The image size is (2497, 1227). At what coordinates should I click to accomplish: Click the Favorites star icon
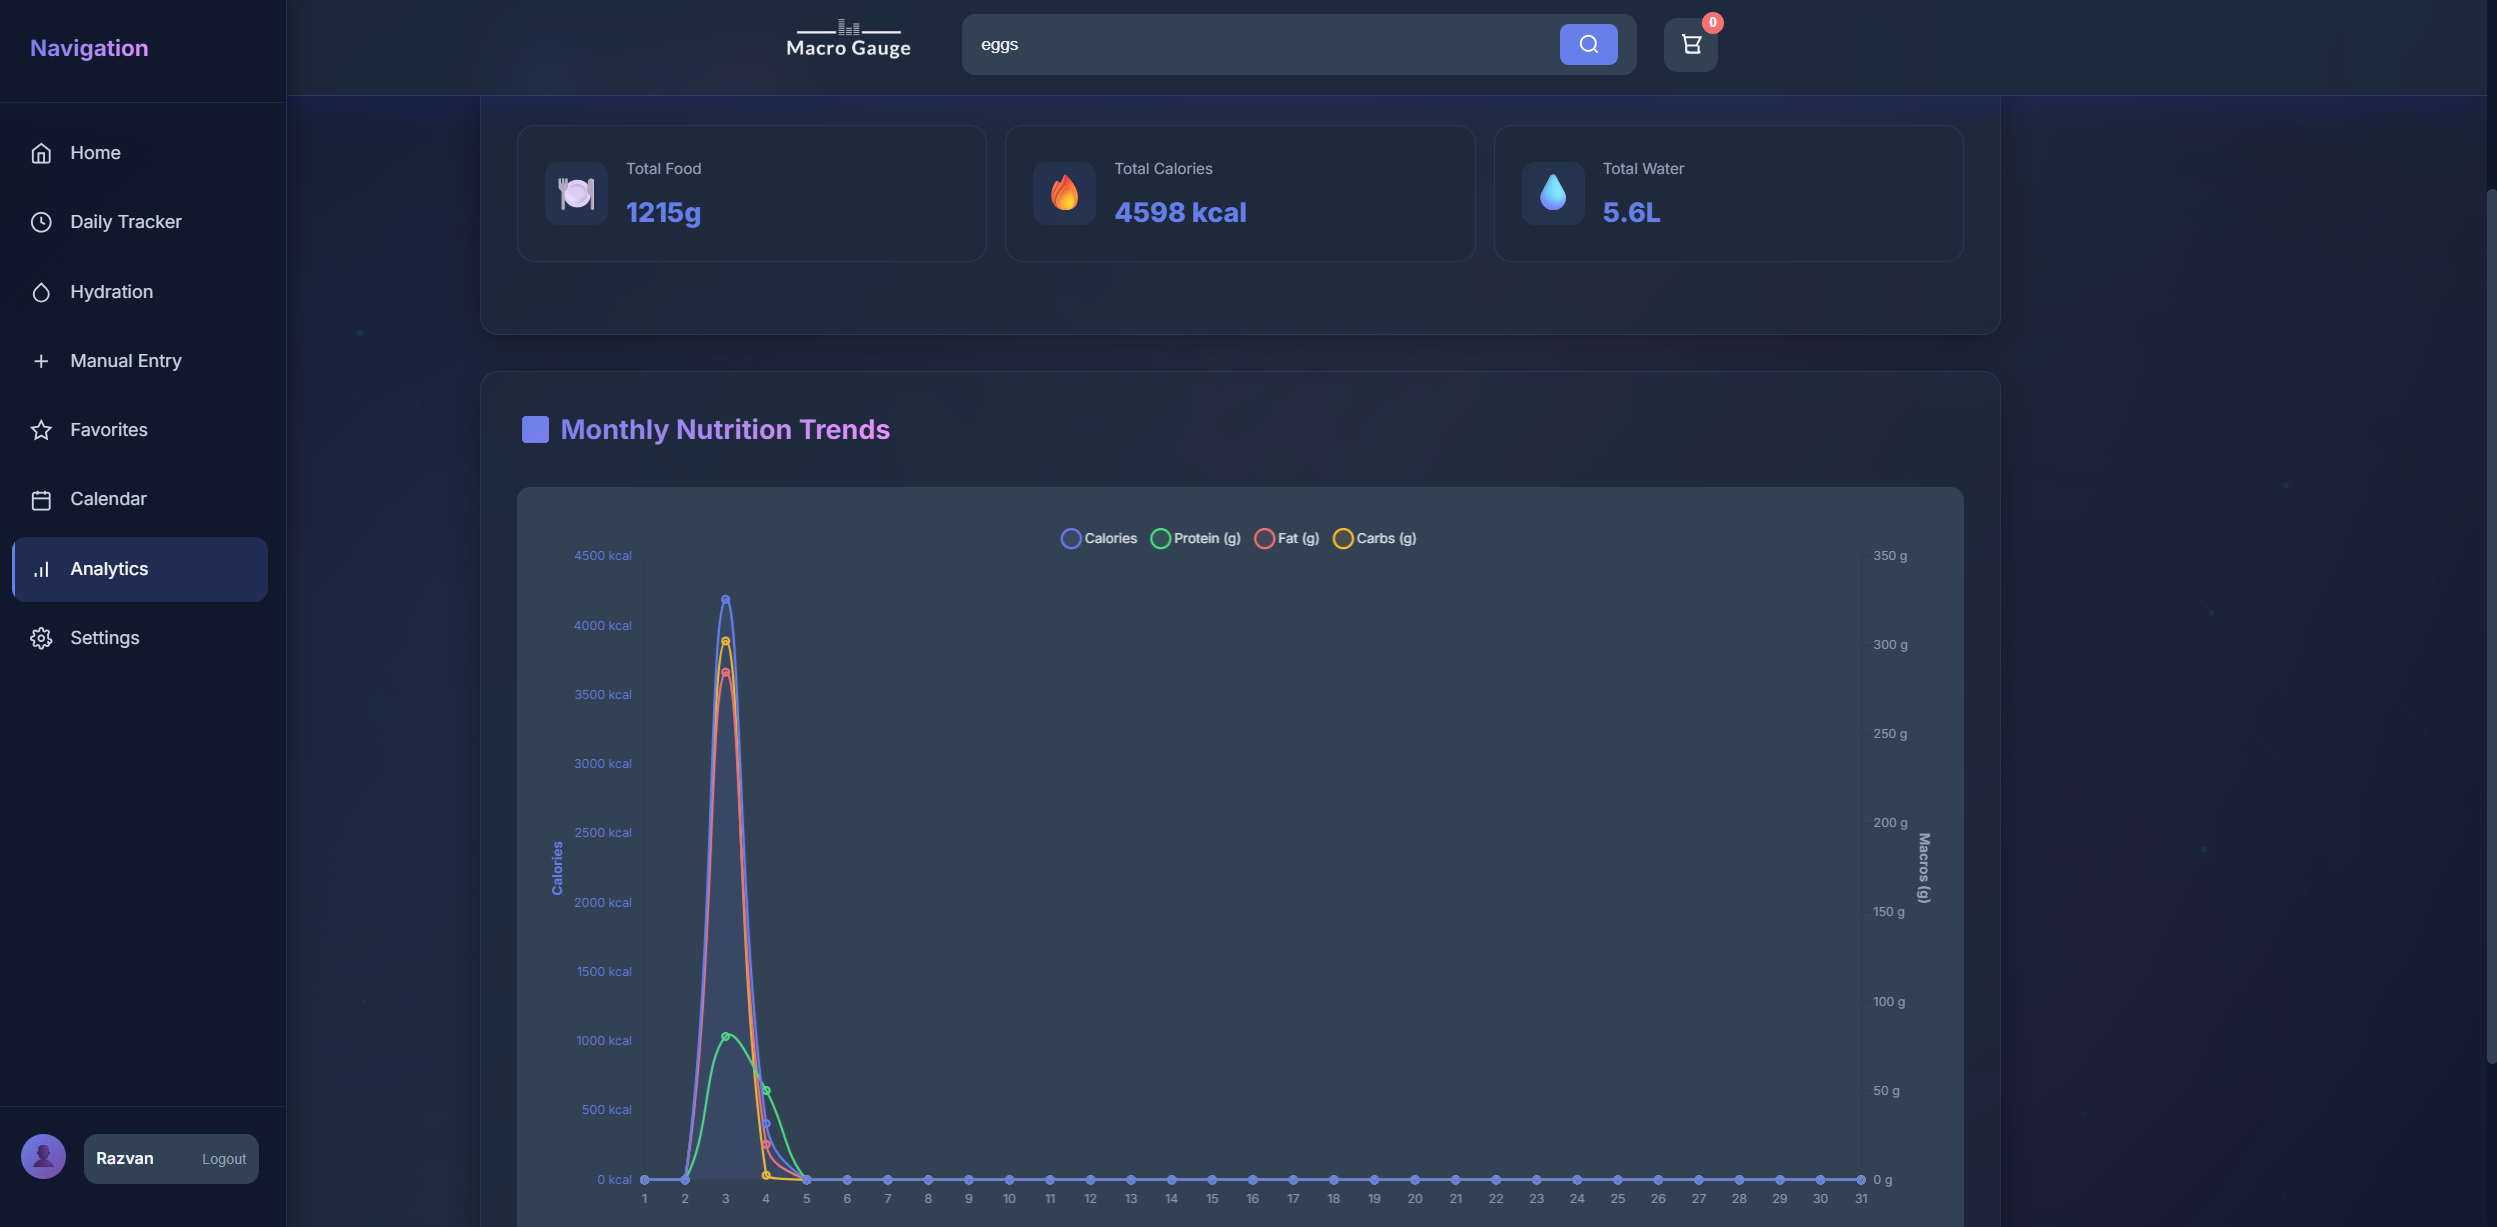(x=41, y=430)
